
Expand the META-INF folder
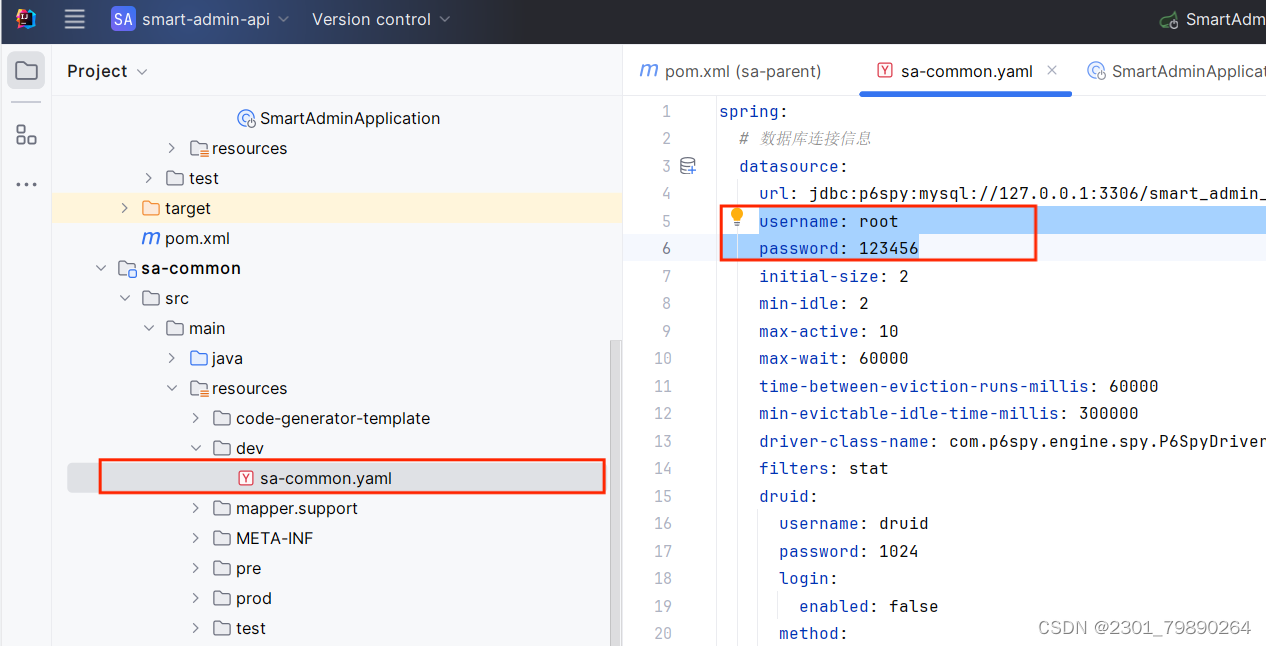click(196, 538)
